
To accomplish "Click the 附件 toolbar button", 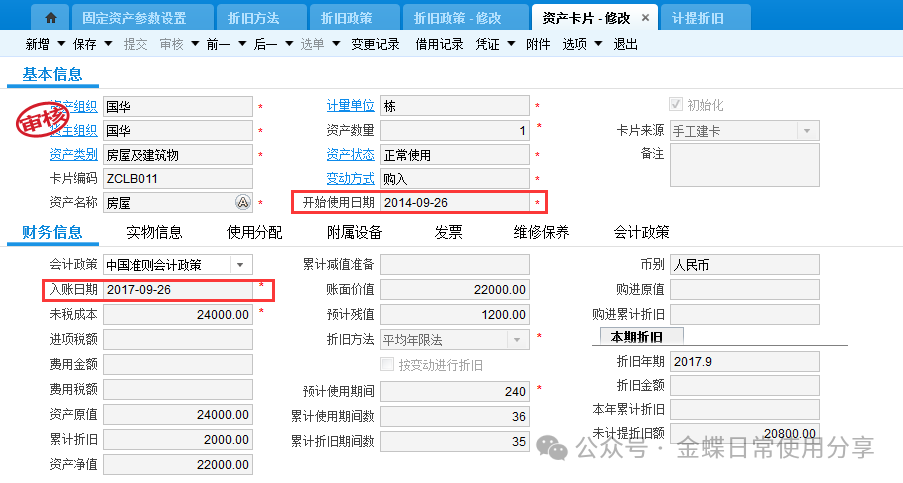I will [538, 44].
